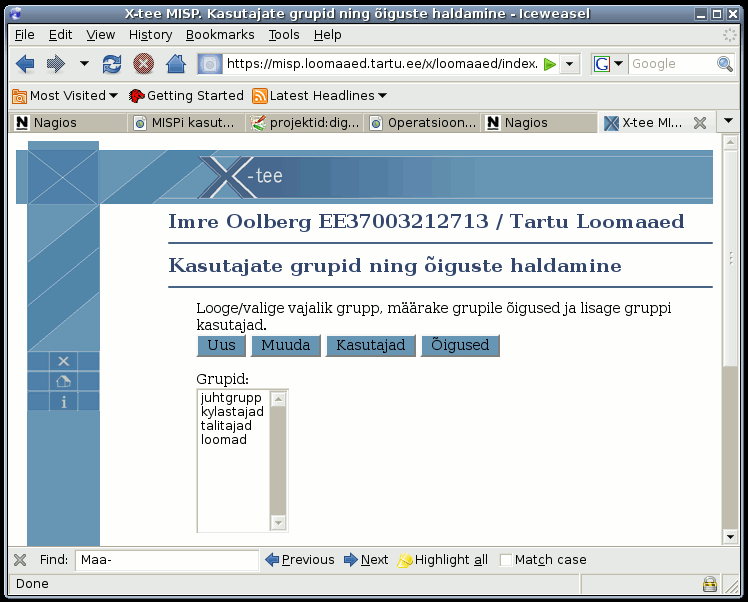
Task: Open the info 'i' icon in the sidebar
Action: click(x=63, y=402)
